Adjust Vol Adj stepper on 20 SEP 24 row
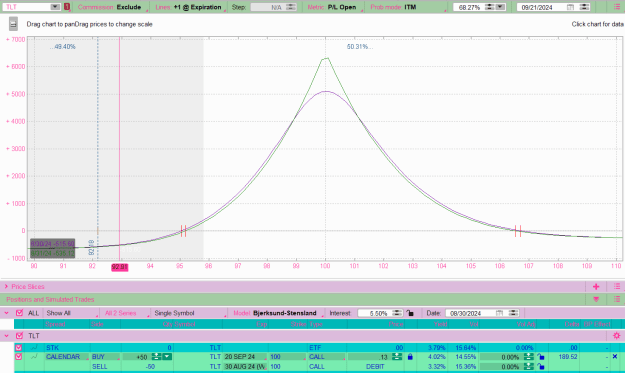The height and width of the screenshot is (373, 625). pos(528,357)
